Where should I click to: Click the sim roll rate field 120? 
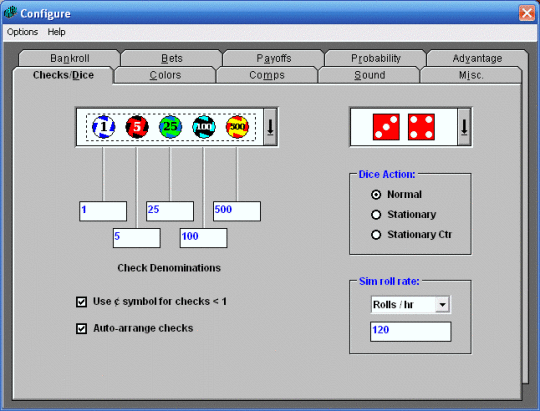(x=411, y=332)
